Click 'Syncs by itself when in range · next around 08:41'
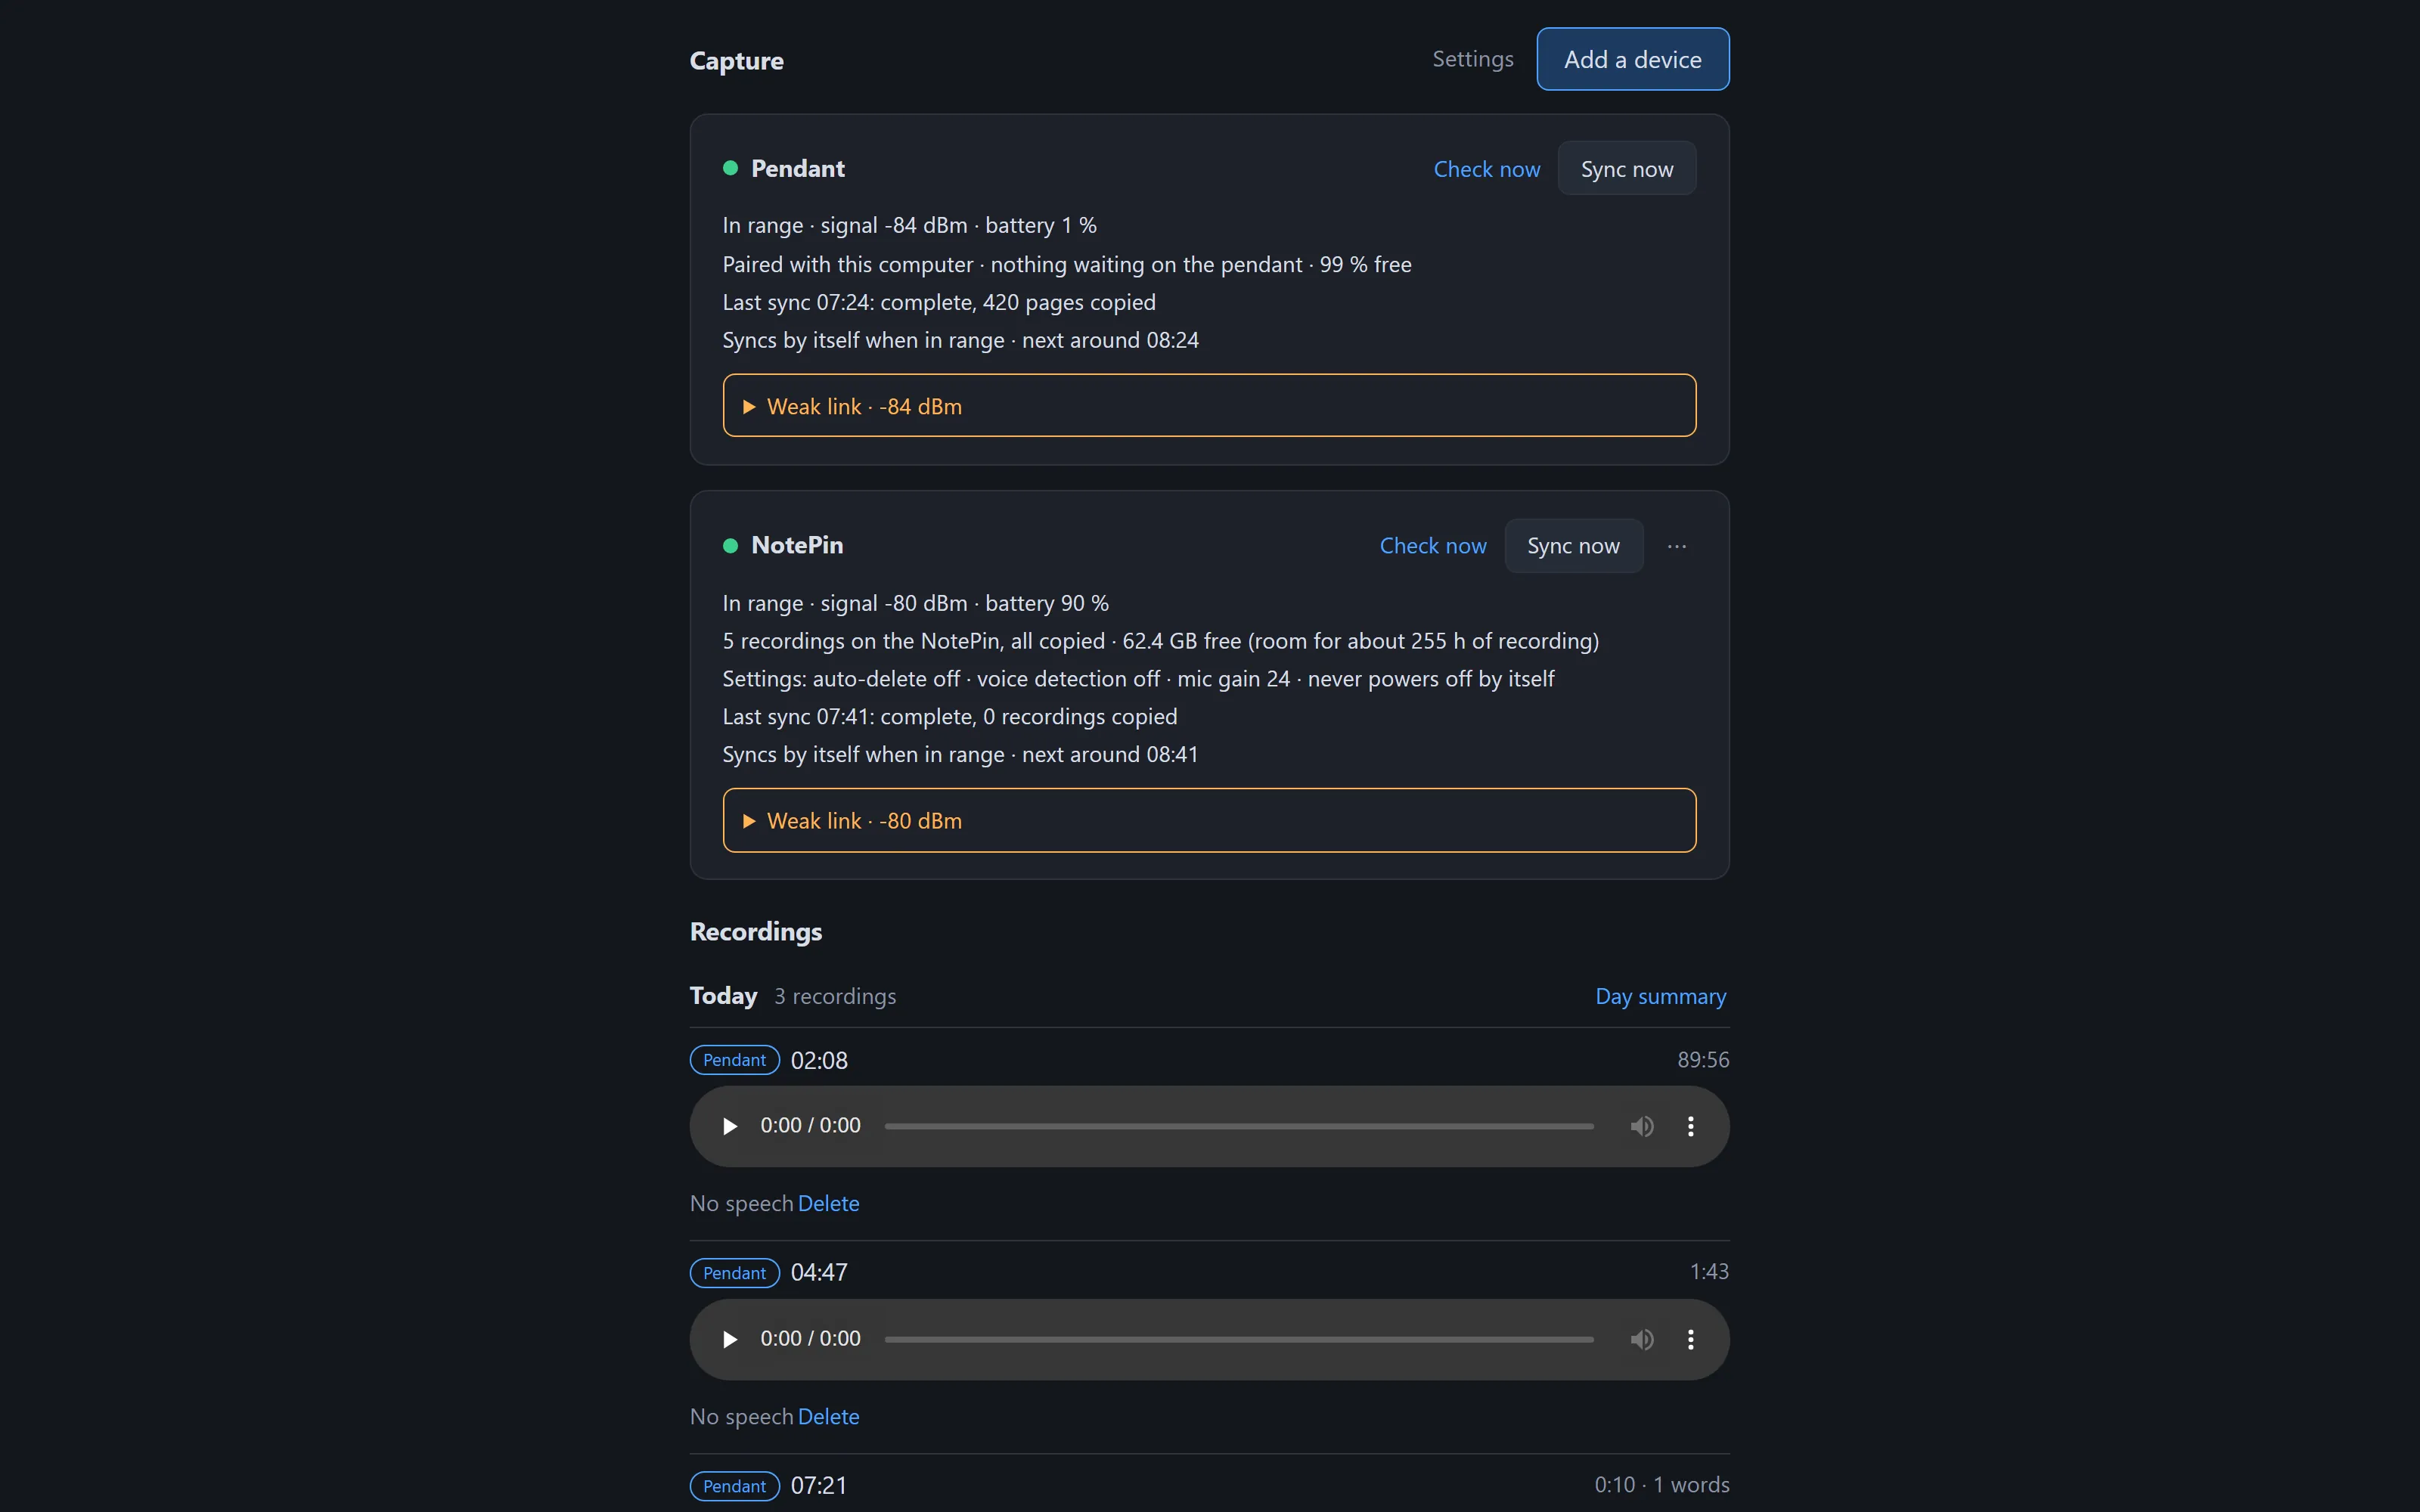The image size is (2420, 1512). click(x=960, y=754)
